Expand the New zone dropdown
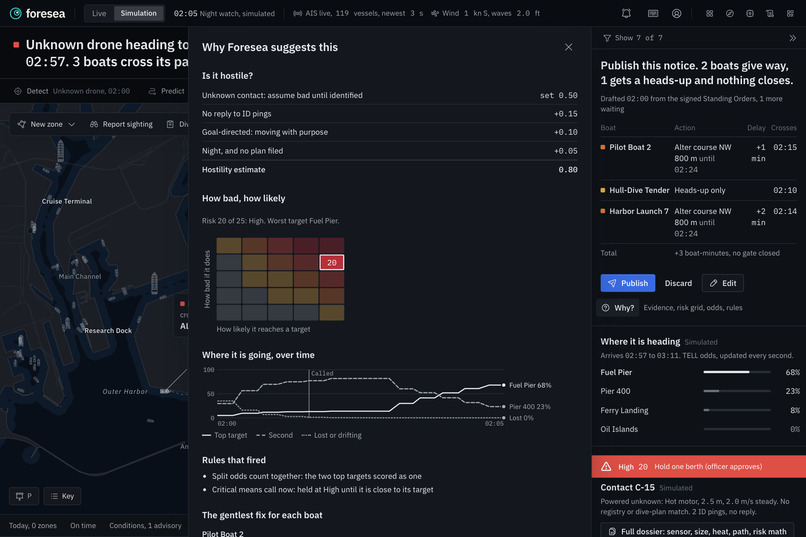Image resolution: width=806 pixels, height=537 pixels. (x=71, y=124)
